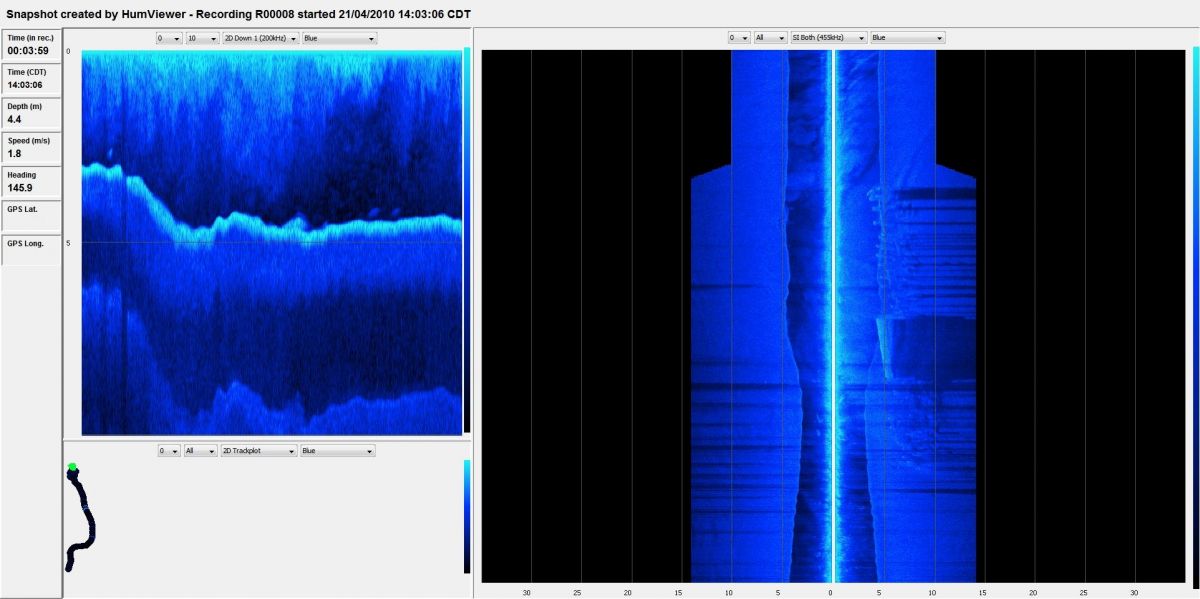1200x599 pixels.
Task: Click the Depth (m) readout field
Action: click(32, 114)
